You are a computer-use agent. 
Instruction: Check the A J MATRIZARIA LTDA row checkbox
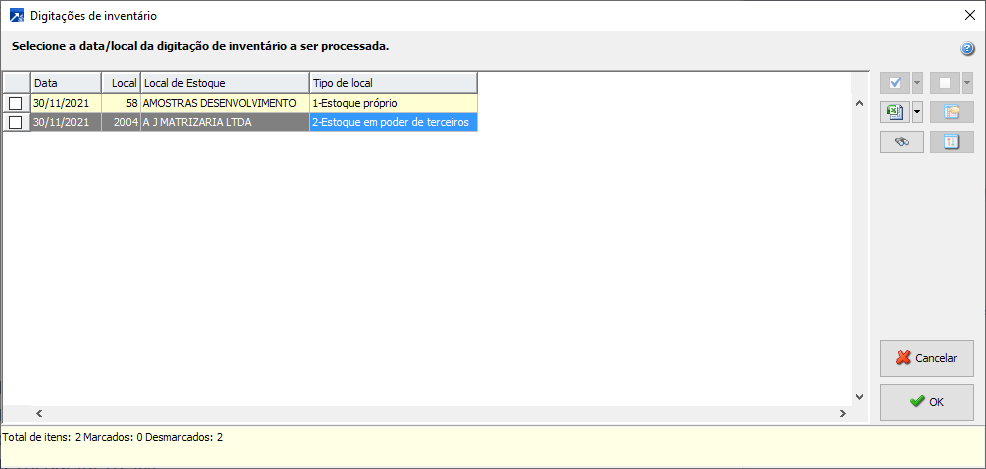(x=16, y=123)
